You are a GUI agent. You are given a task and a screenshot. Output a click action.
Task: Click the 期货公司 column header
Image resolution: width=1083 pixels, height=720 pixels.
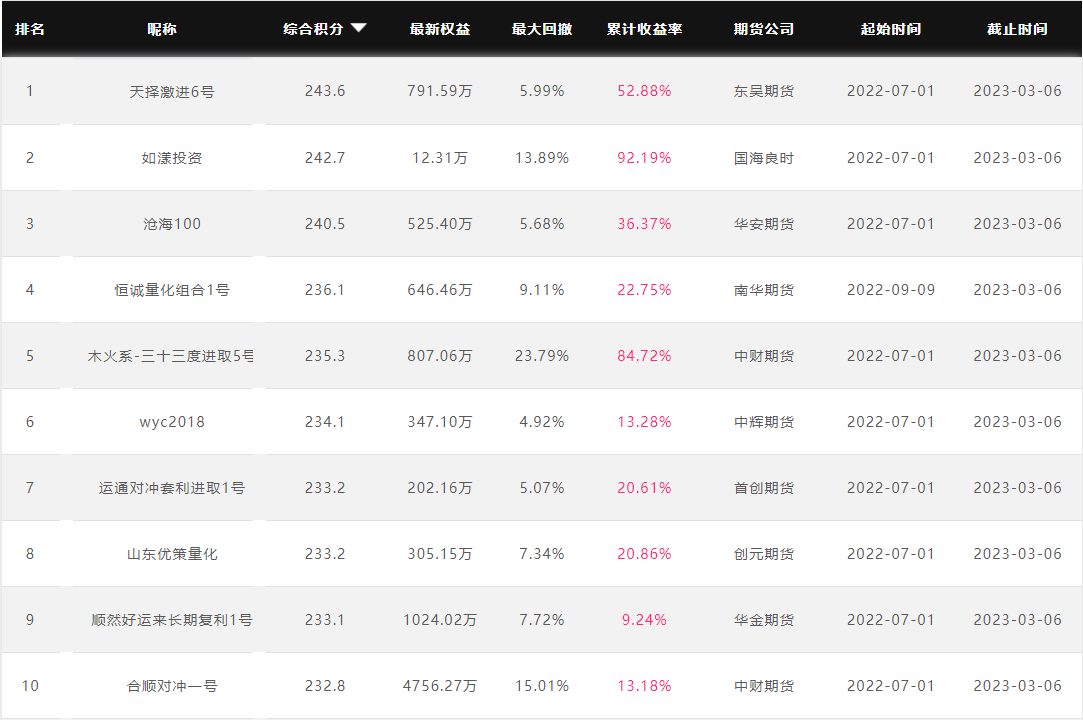tap(763, 29)
